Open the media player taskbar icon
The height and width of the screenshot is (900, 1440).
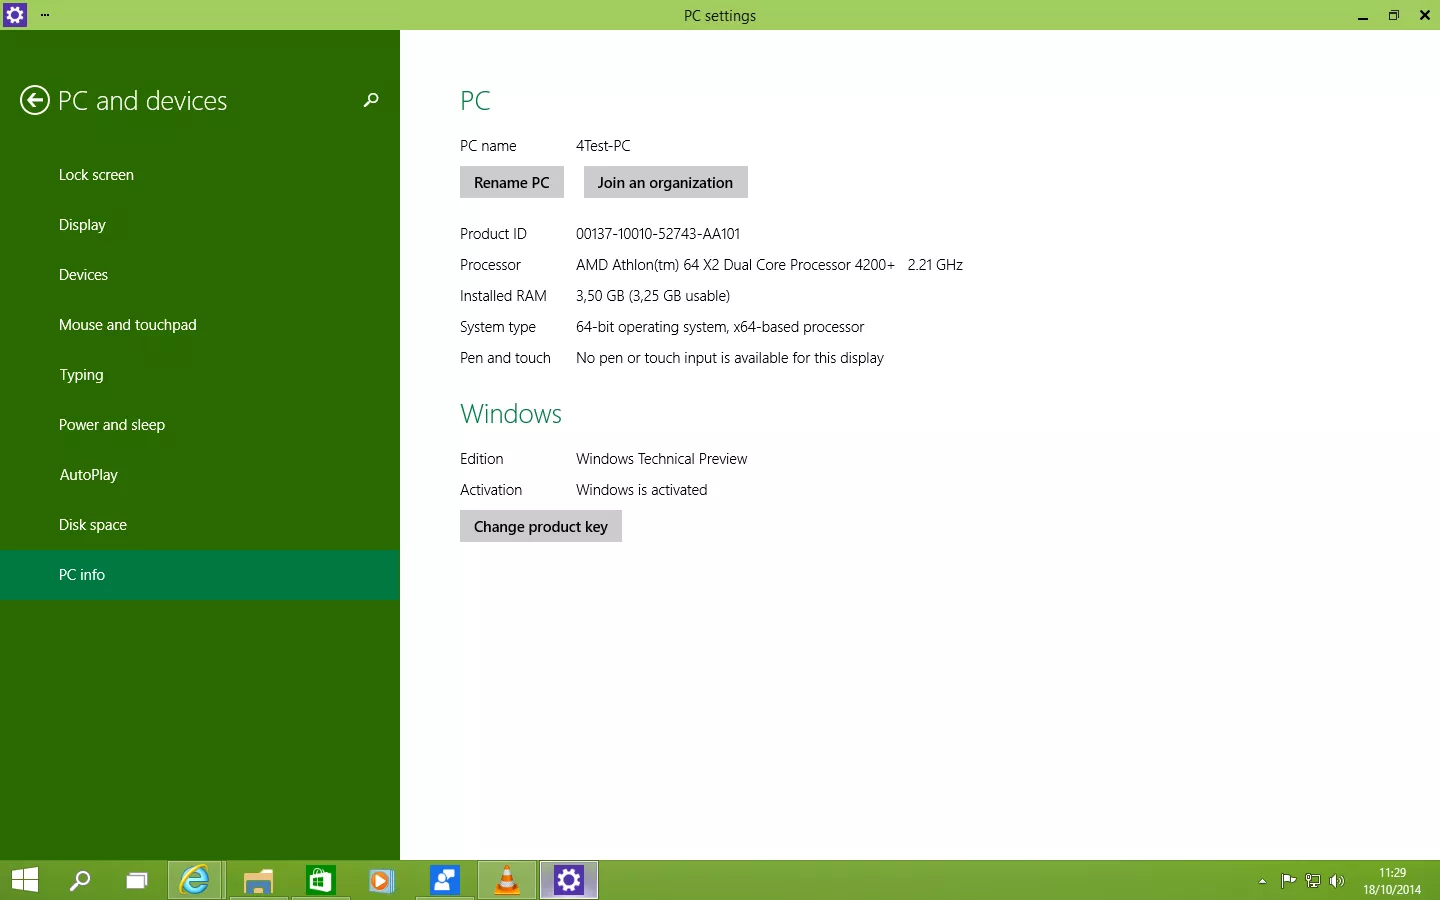(x=381, y=880)
